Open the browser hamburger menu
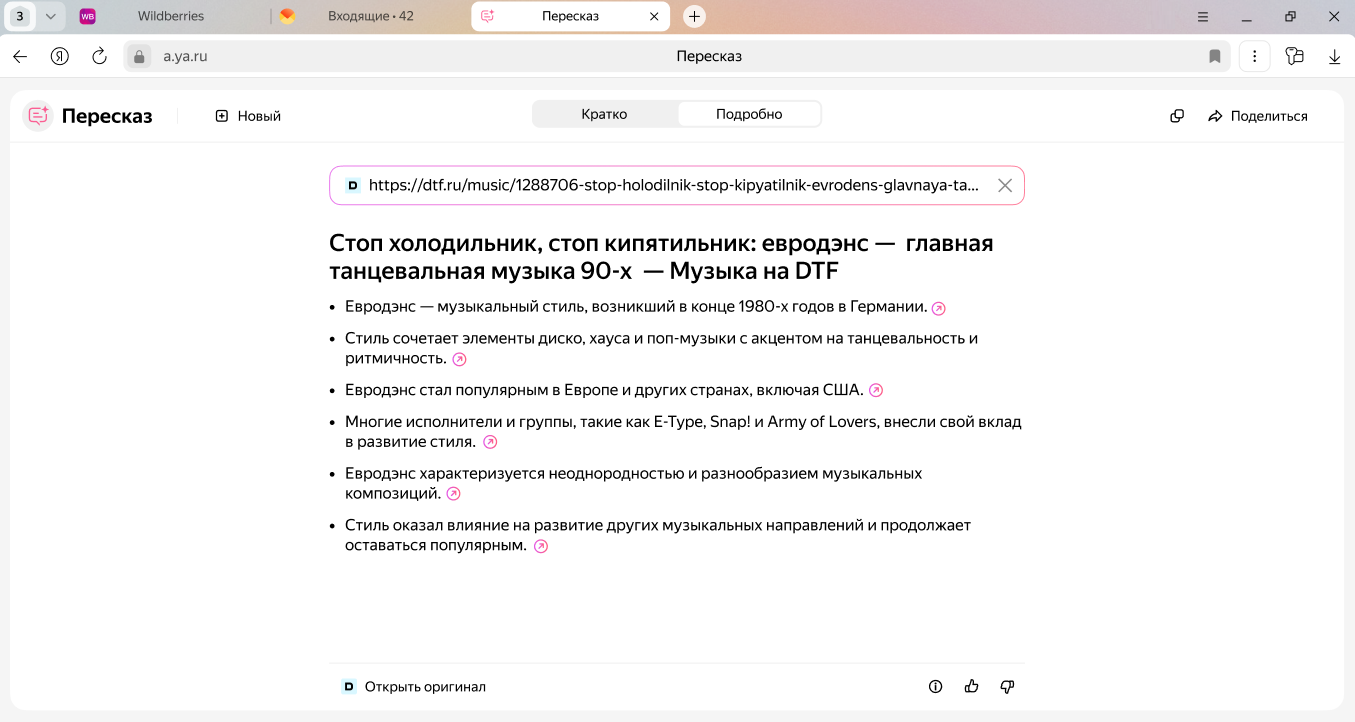The width and height of the screenshot is (1355, 722). (x=1203, y=16)
